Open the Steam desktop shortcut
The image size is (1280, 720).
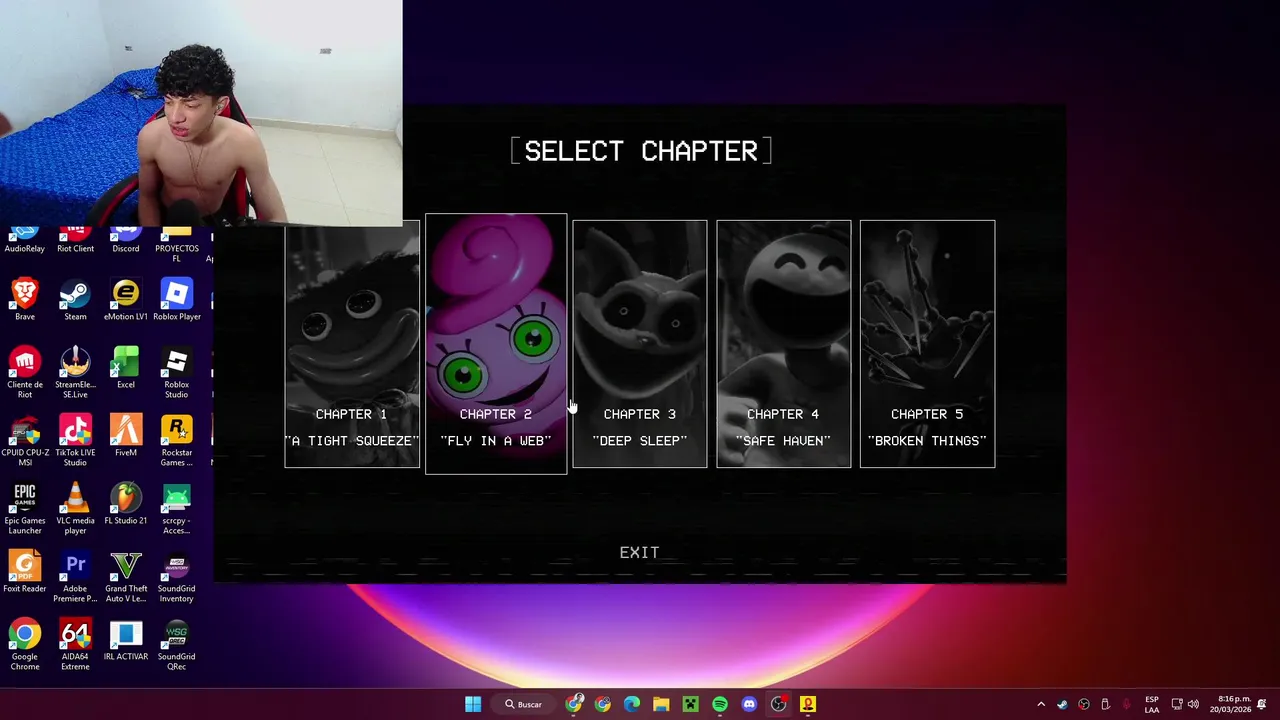(x=75, y=300)
